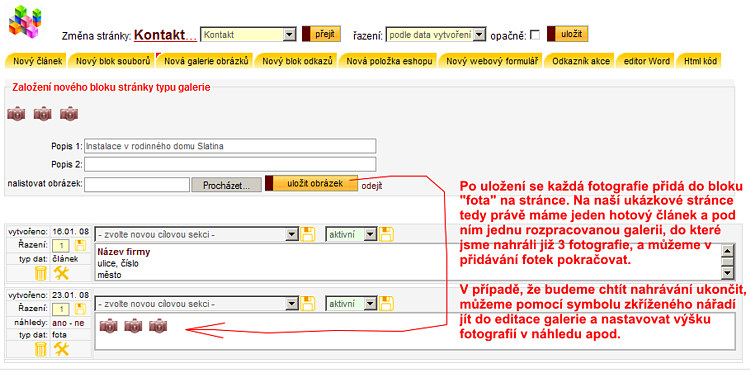The height and width of the screenshot is (378, 750).
Task: Edit the článek block with crossed tools icon
Action: pos(61,273)
